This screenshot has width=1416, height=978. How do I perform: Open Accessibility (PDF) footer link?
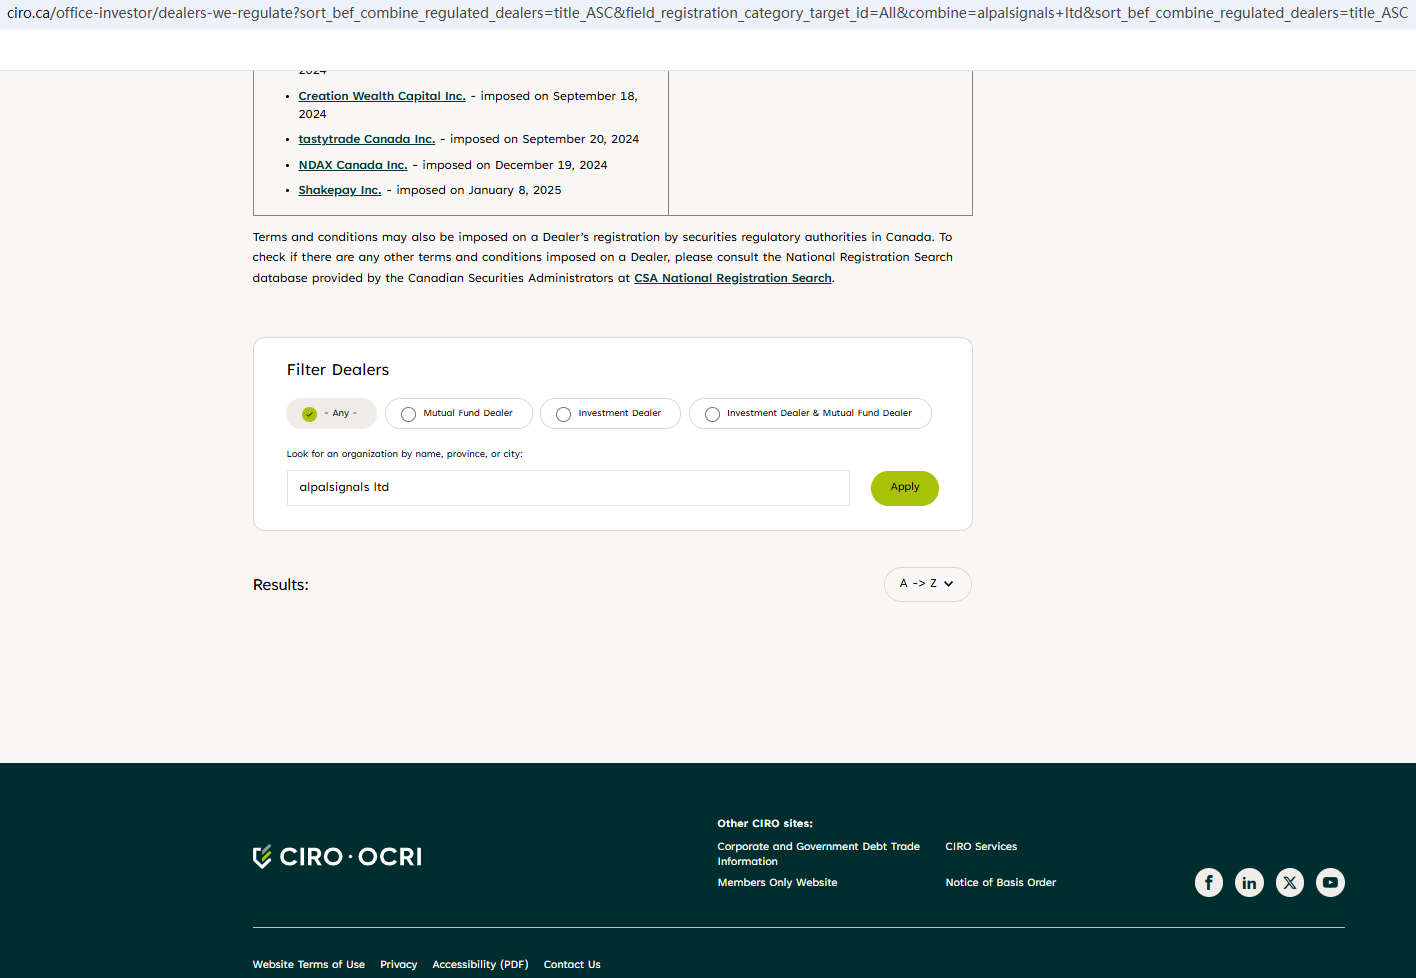click(x=480, y=965)
